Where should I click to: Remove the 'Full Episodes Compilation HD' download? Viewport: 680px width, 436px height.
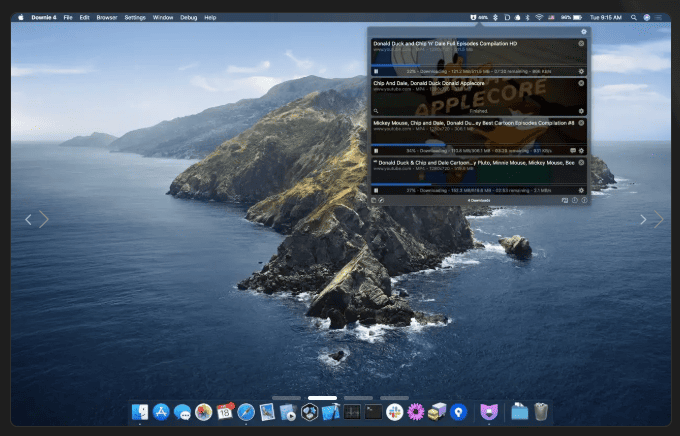point(581,43)
